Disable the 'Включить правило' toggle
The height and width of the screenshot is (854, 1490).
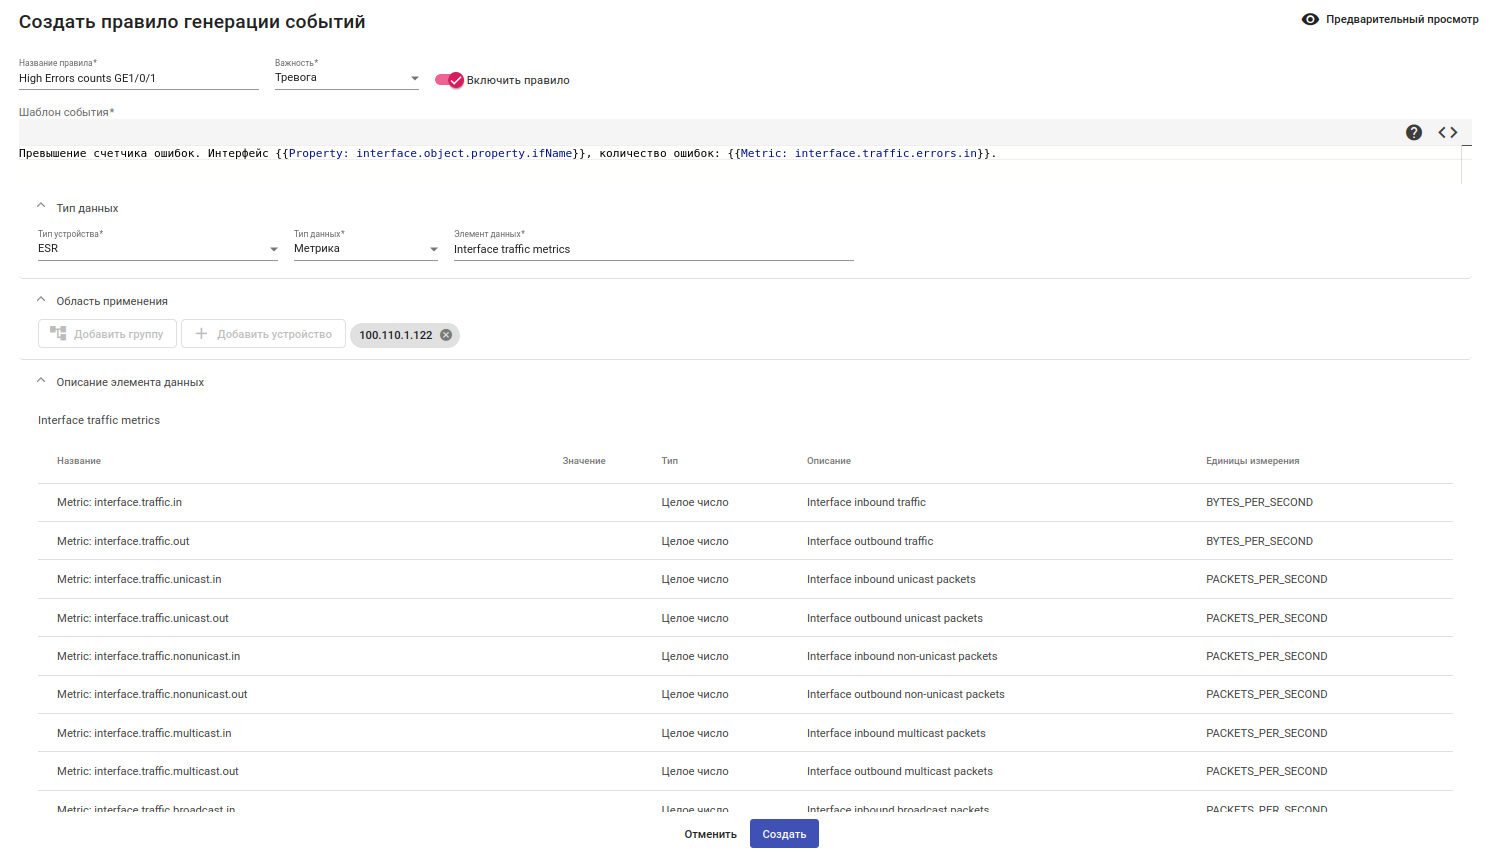[x=450, y=80]
